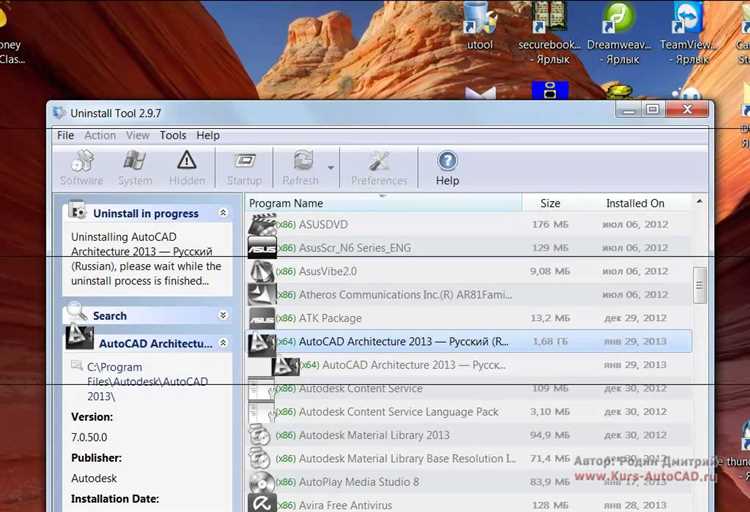Click the 176 МБ size cell
750x512 pixels.
pyautogui.click(x=550, y=224)
